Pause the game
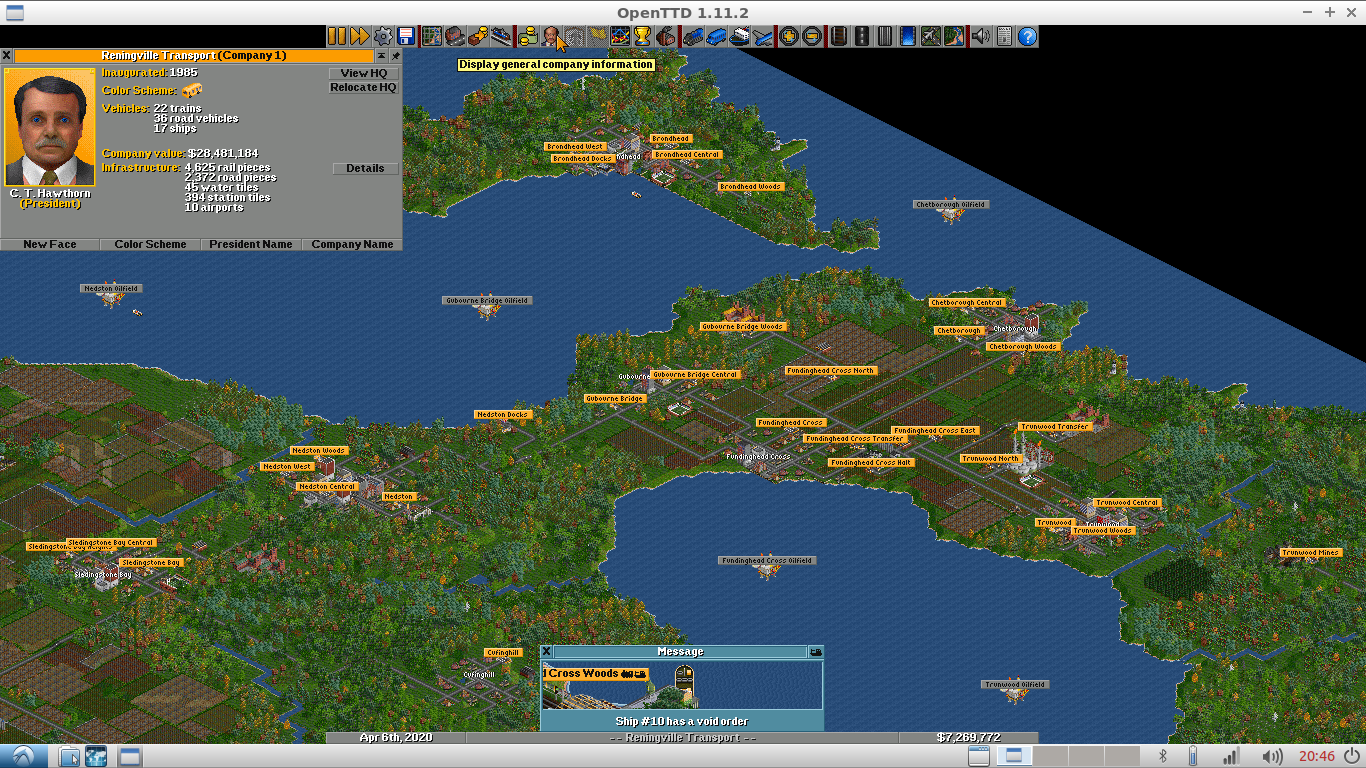The image size is (1366, 768). point(337,36)
